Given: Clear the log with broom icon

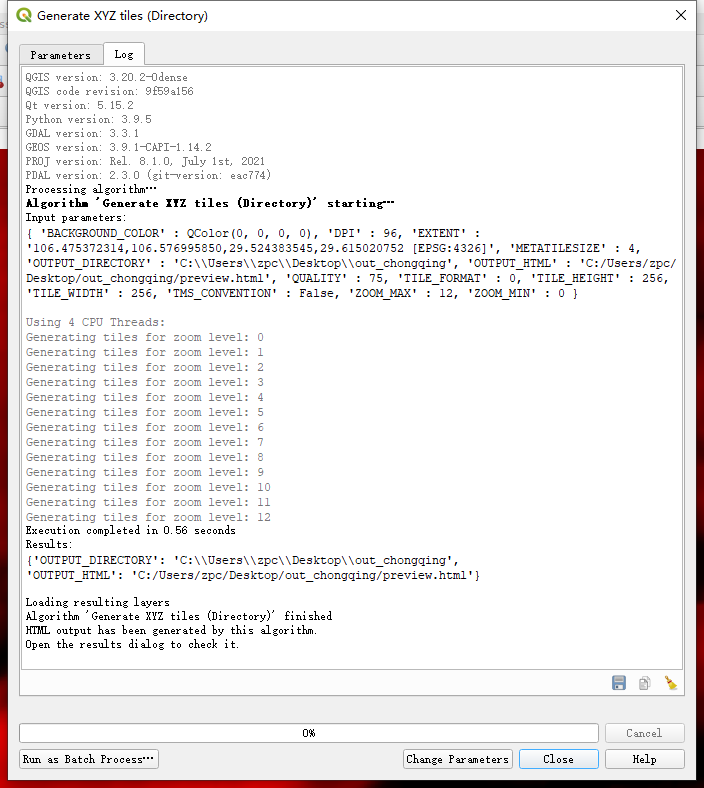Looking at the screenshot, I should (670, 683).
